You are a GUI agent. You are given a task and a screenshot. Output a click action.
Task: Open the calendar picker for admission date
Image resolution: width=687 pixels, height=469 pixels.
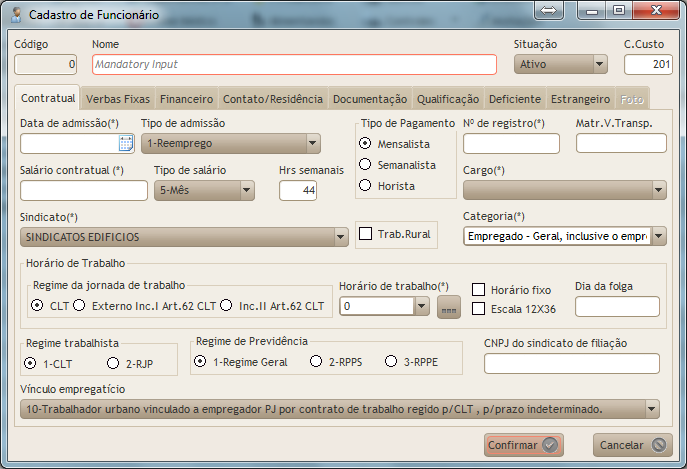tap(126, 143)
